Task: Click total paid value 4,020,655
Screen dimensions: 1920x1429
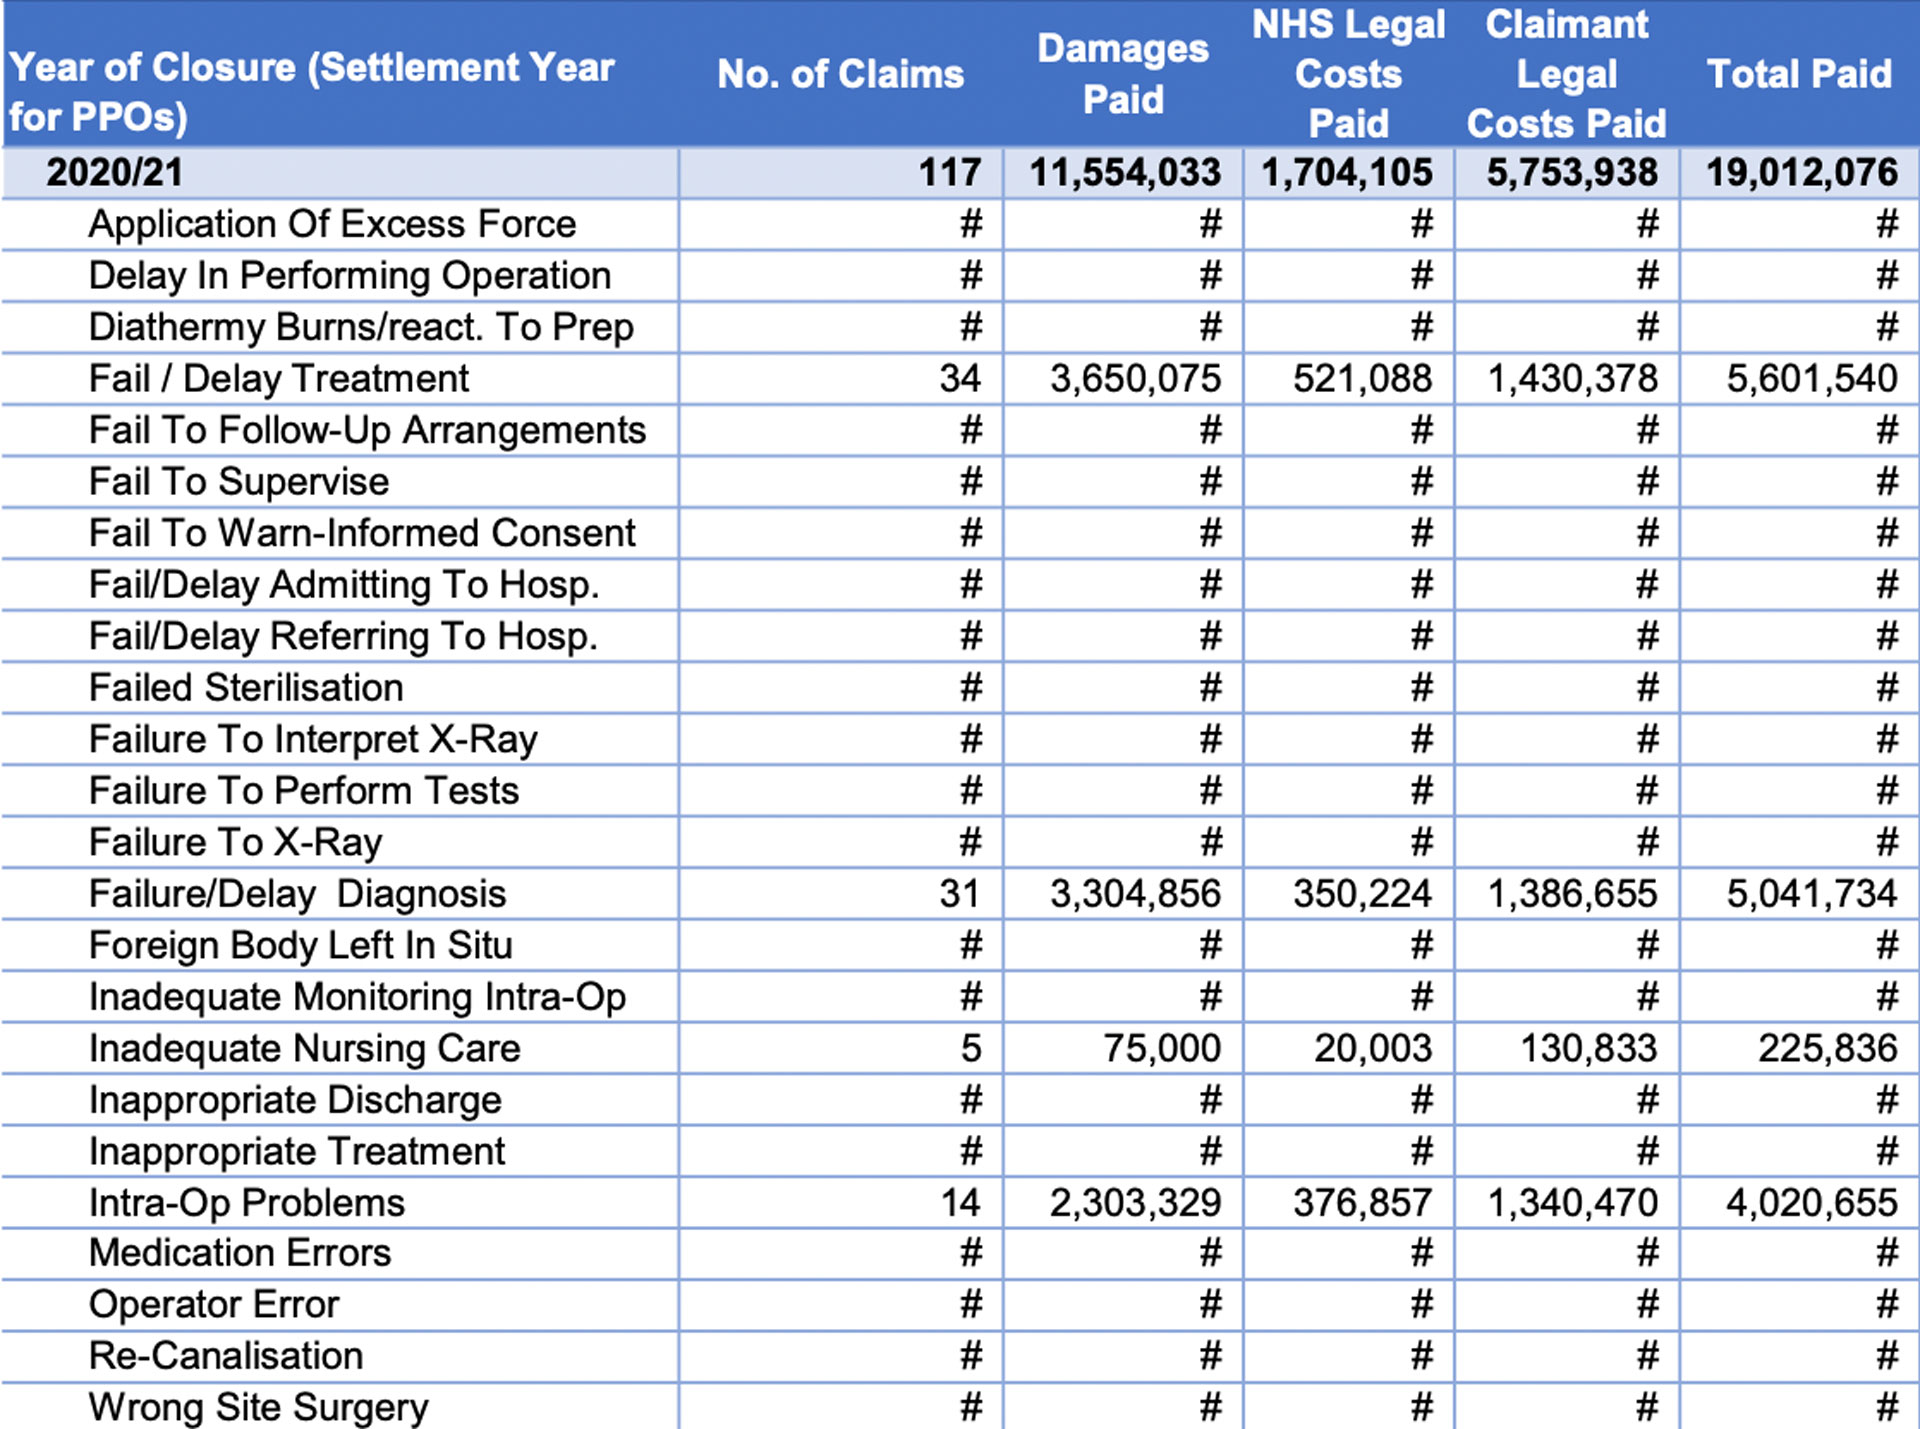Action: coord(1812,1202)
